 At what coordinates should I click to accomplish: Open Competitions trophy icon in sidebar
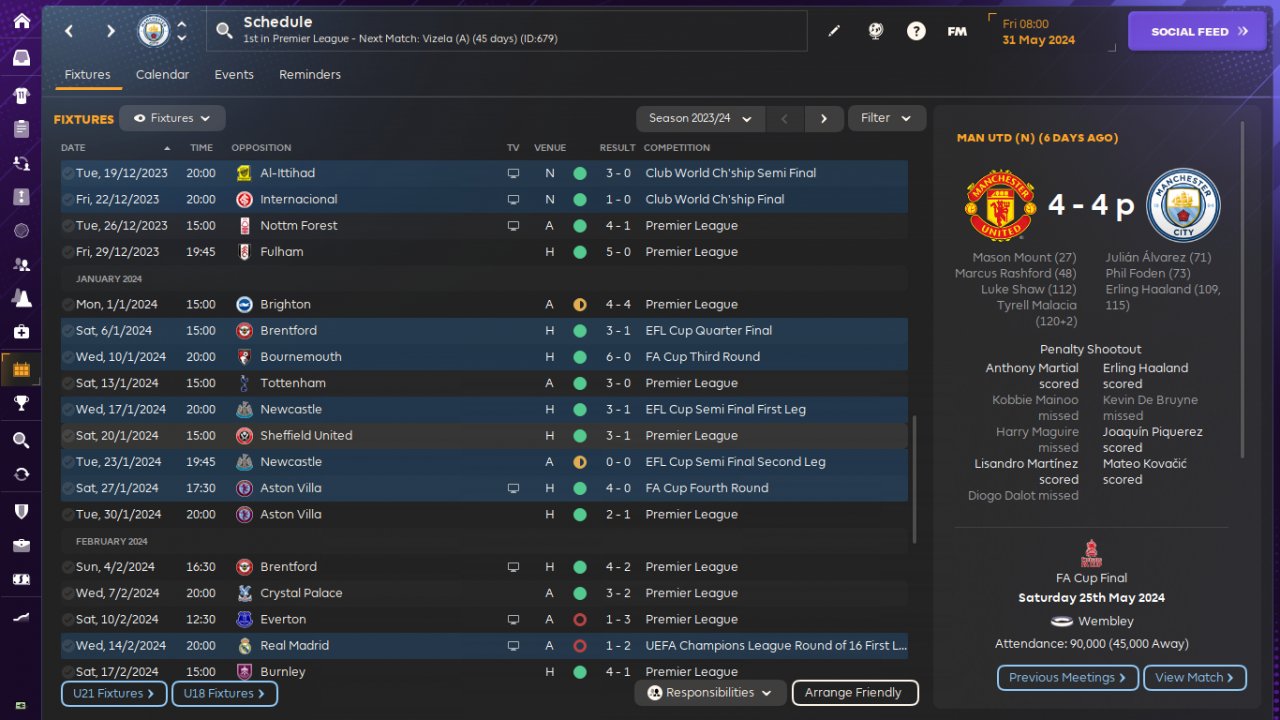tap(21, 403)
